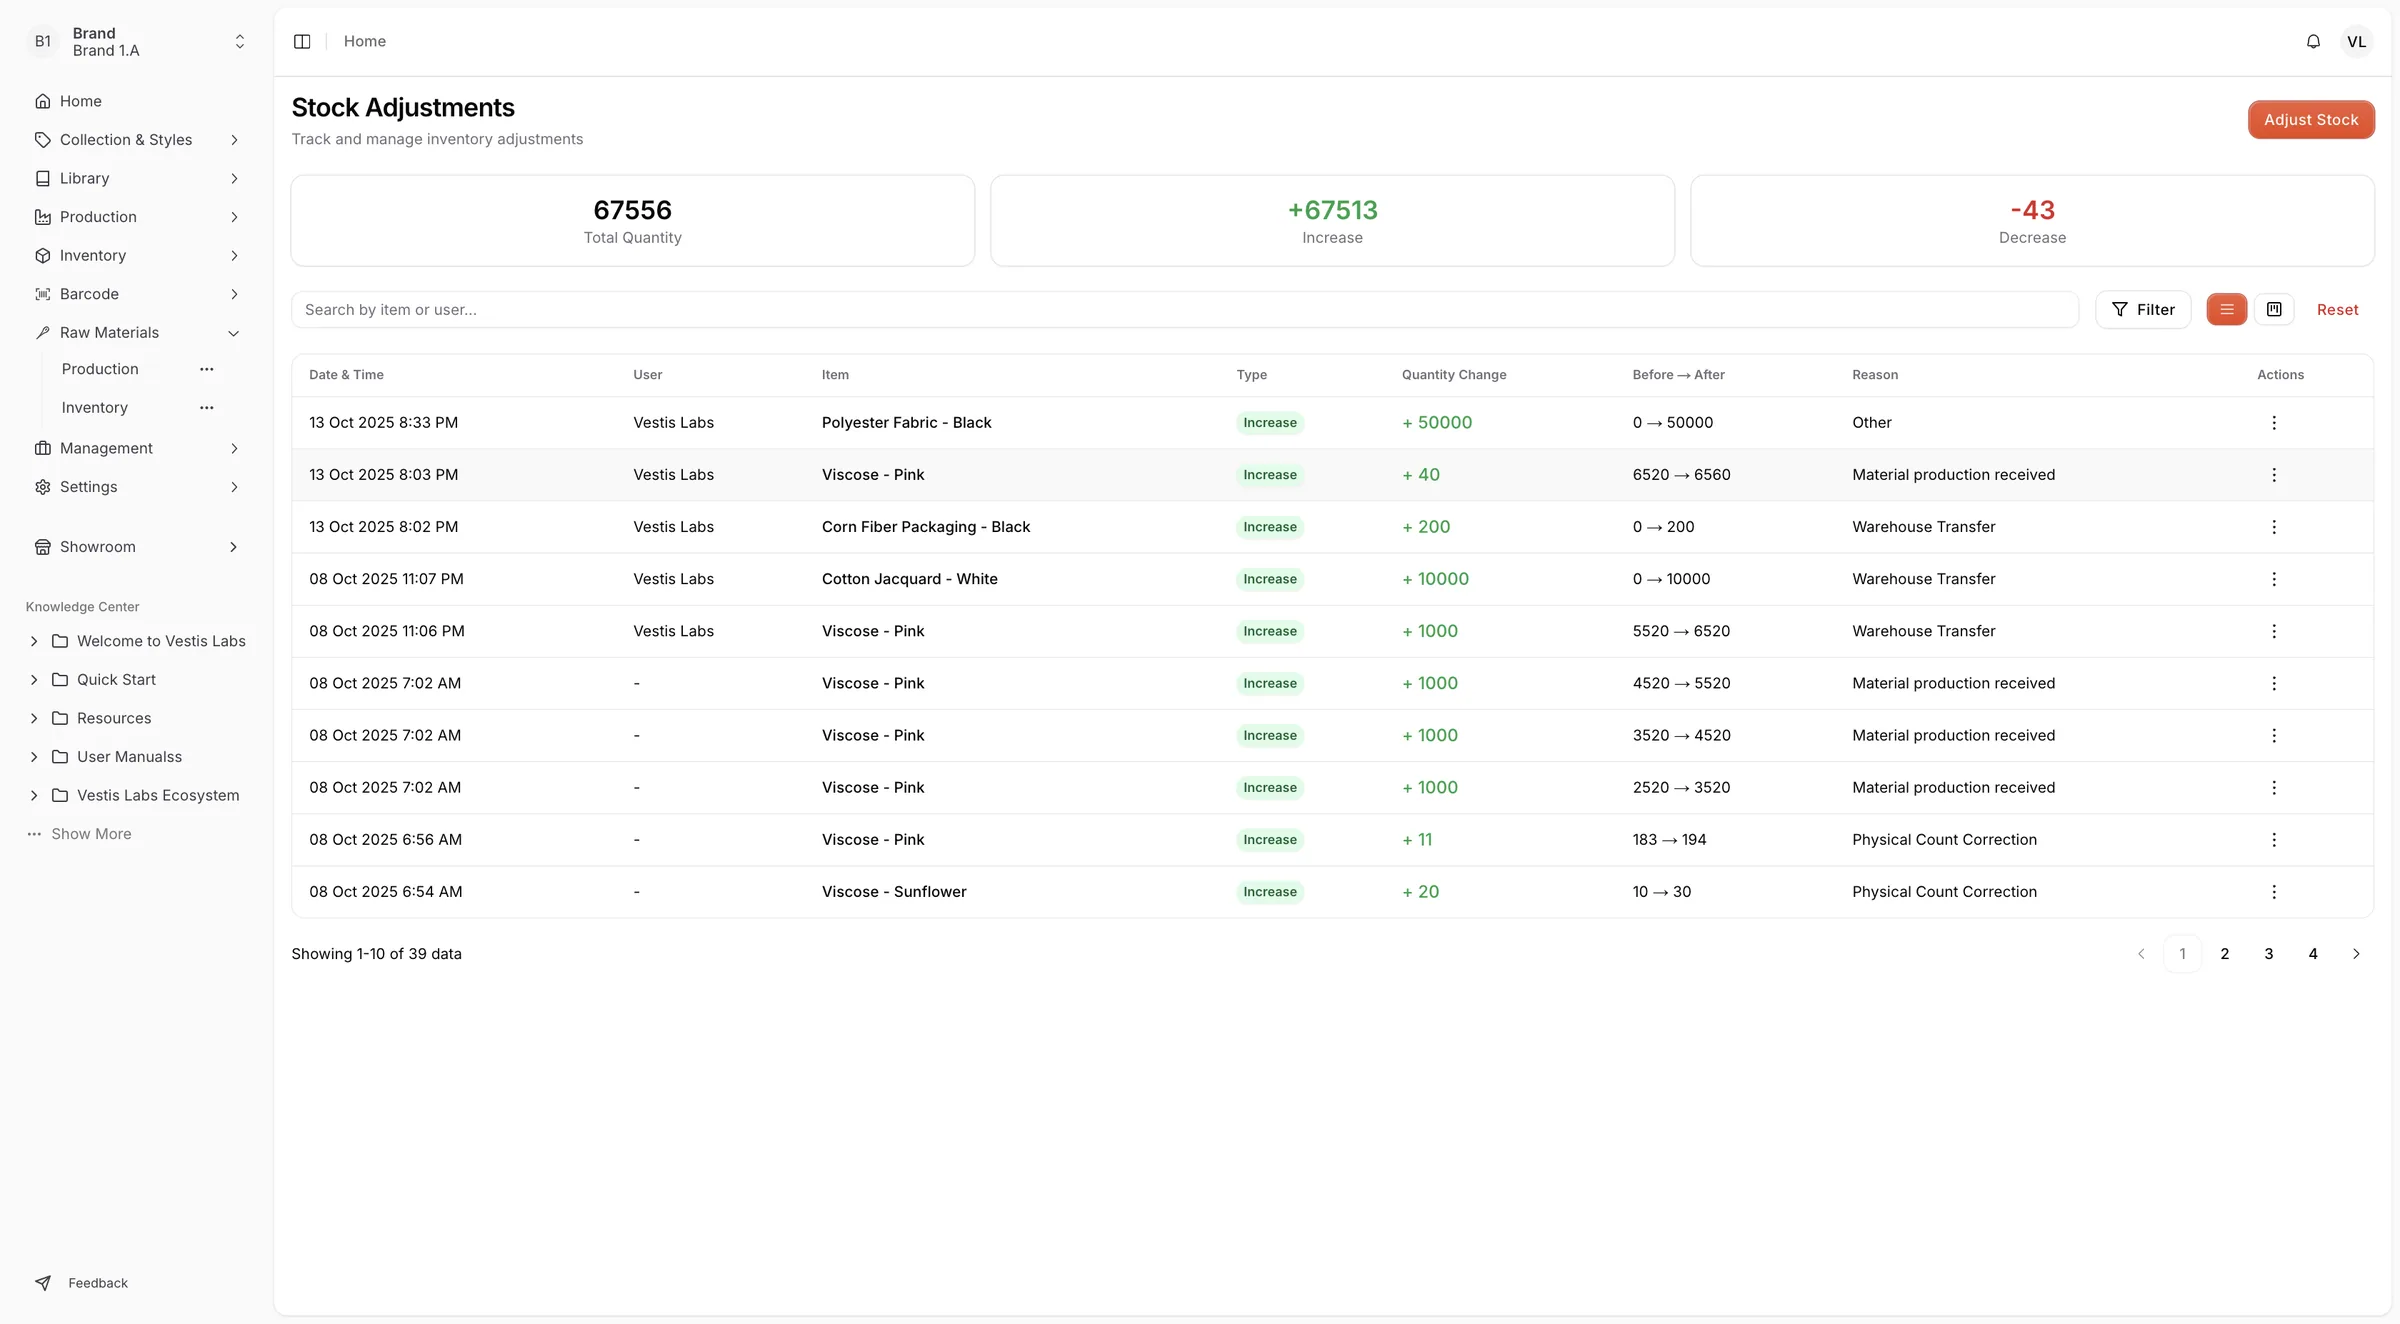Switch to board view layout

(2274, 310)
